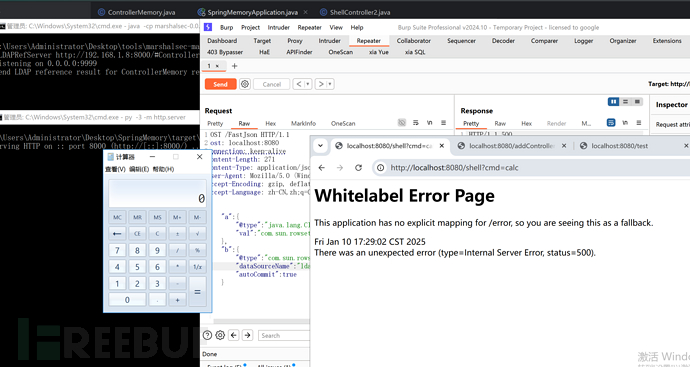Click the Inspector panel header
The height and width of the screenshot is (367, 690).
671,105
